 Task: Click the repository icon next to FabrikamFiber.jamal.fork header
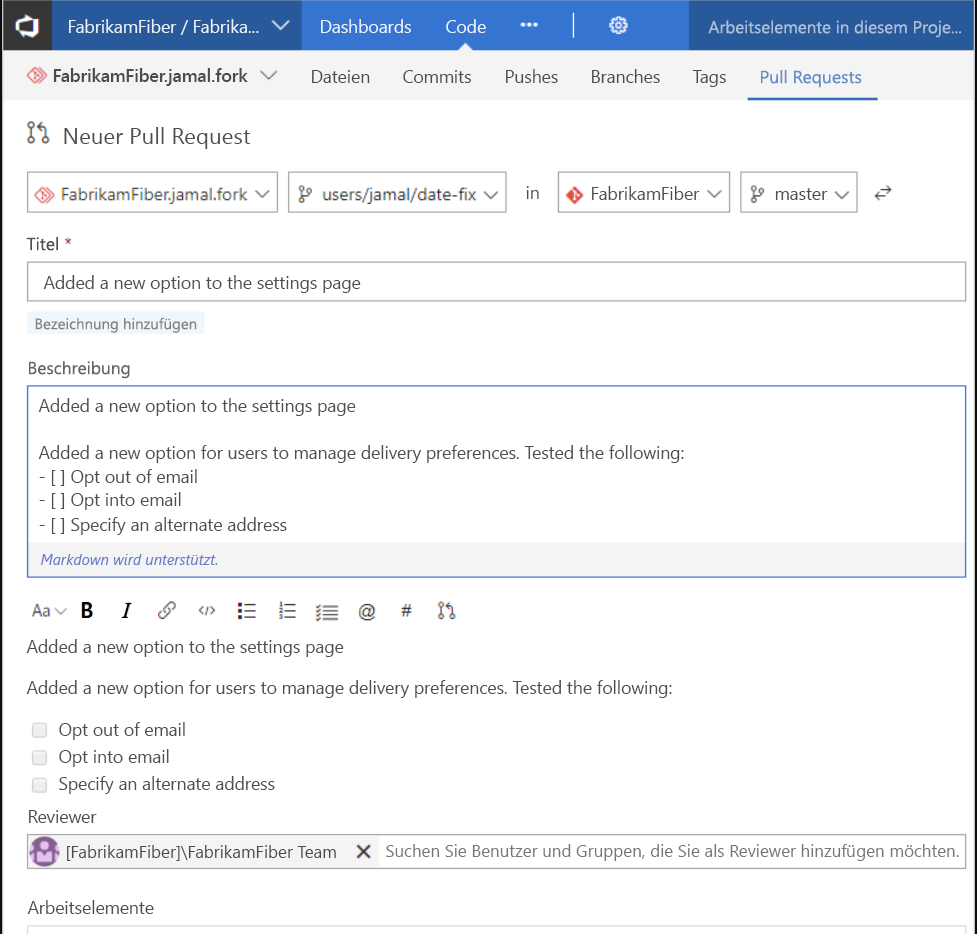coord(37,76)
